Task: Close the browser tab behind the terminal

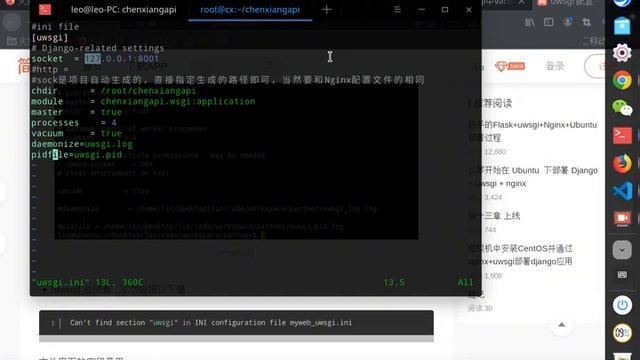Action: pyautogui.click(x=521, y=2)
